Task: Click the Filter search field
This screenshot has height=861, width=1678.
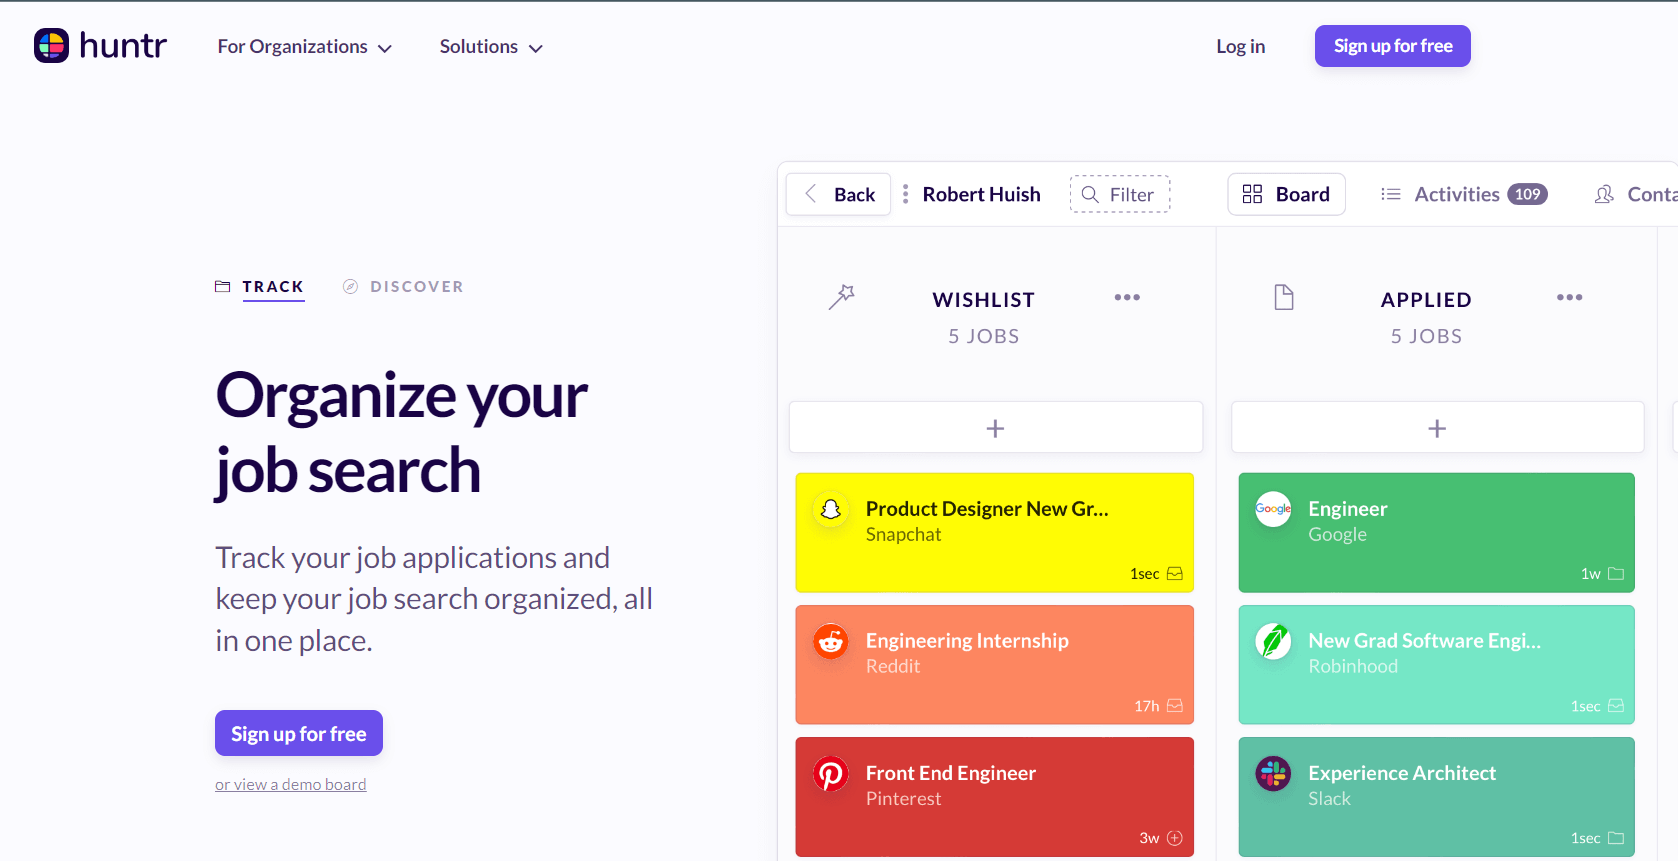Action: pyautogui.click(x=1120, y=194)
